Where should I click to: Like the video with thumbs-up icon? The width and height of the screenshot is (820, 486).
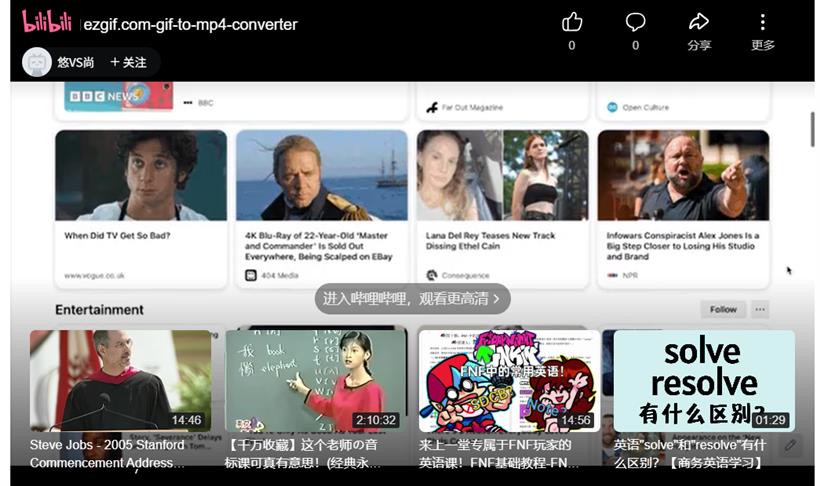tap(572, 22)
